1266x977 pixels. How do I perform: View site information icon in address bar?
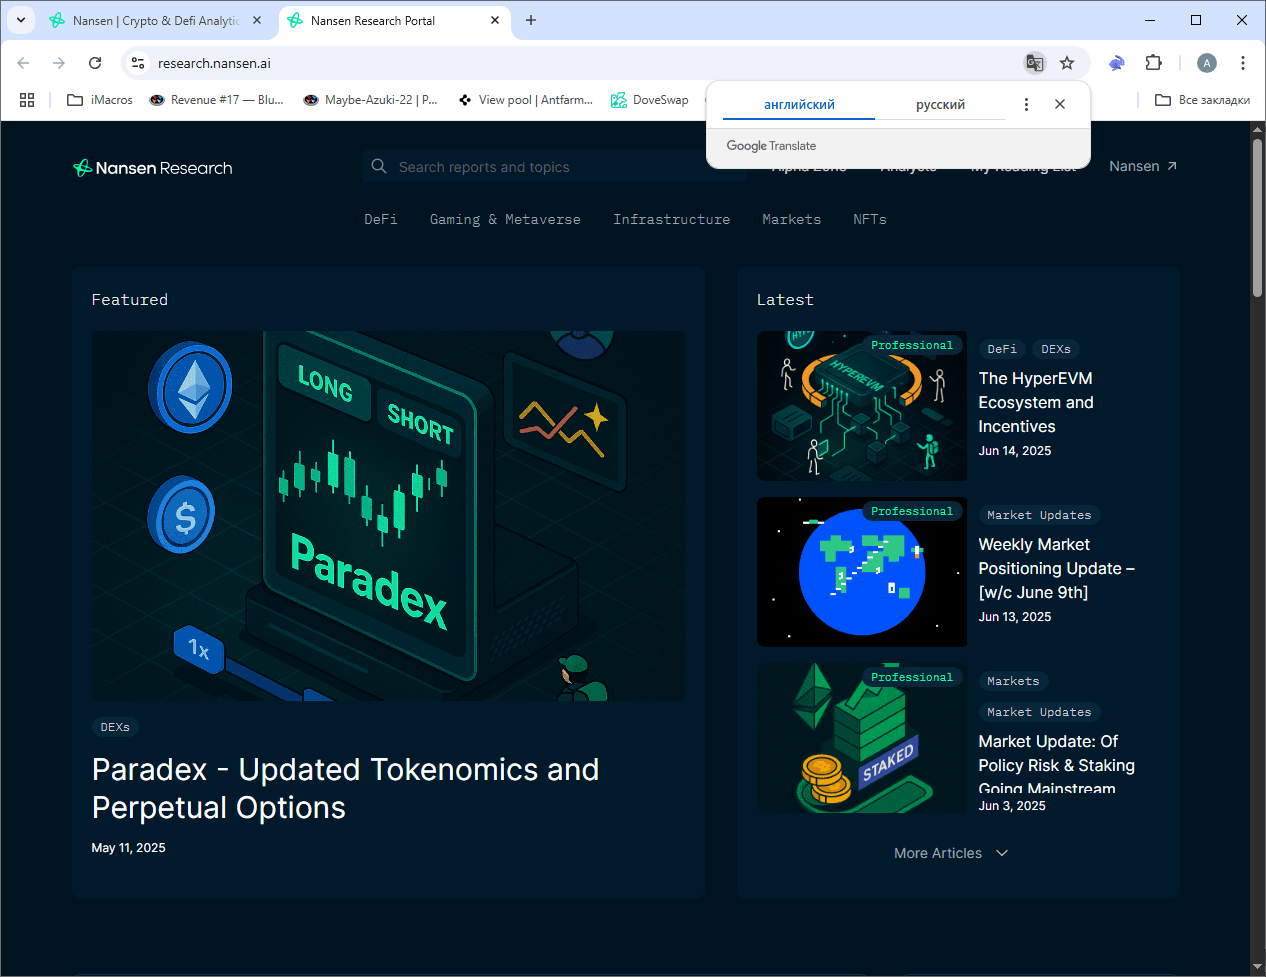click(138, 63)
